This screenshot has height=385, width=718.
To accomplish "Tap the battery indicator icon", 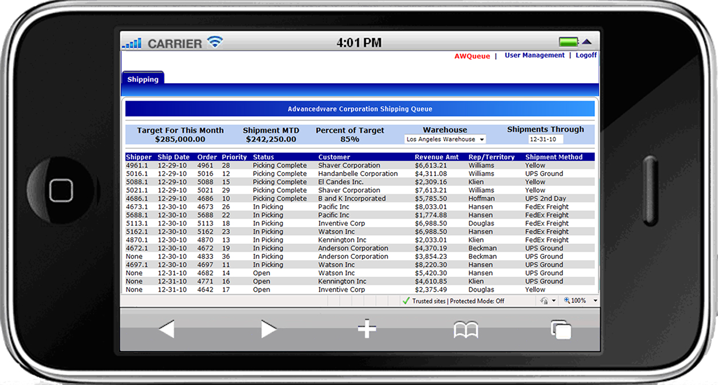I will tap(568, 42).
